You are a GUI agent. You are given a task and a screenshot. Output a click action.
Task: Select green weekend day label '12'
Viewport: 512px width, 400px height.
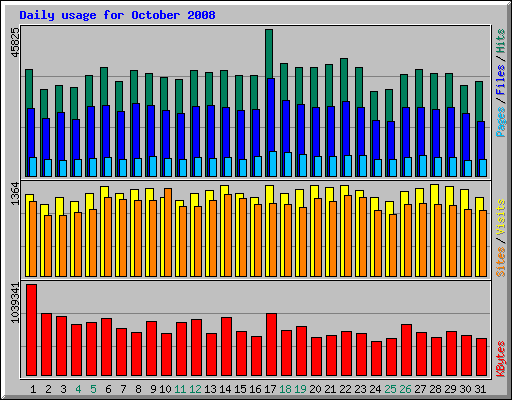click(195, 389)
